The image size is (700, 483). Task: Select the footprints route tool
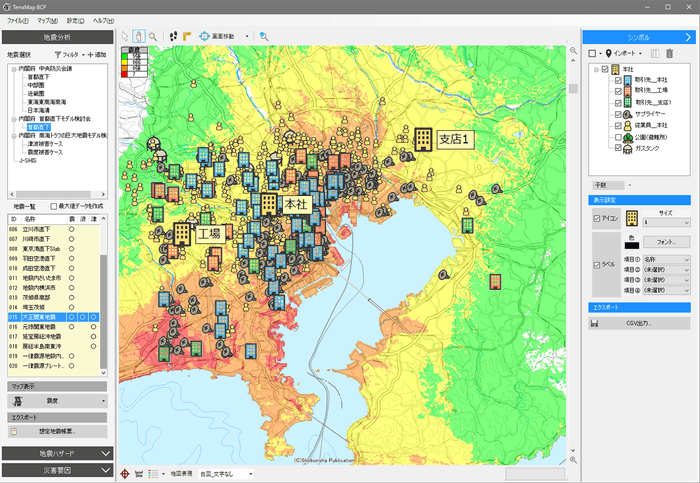coord(174,36)
